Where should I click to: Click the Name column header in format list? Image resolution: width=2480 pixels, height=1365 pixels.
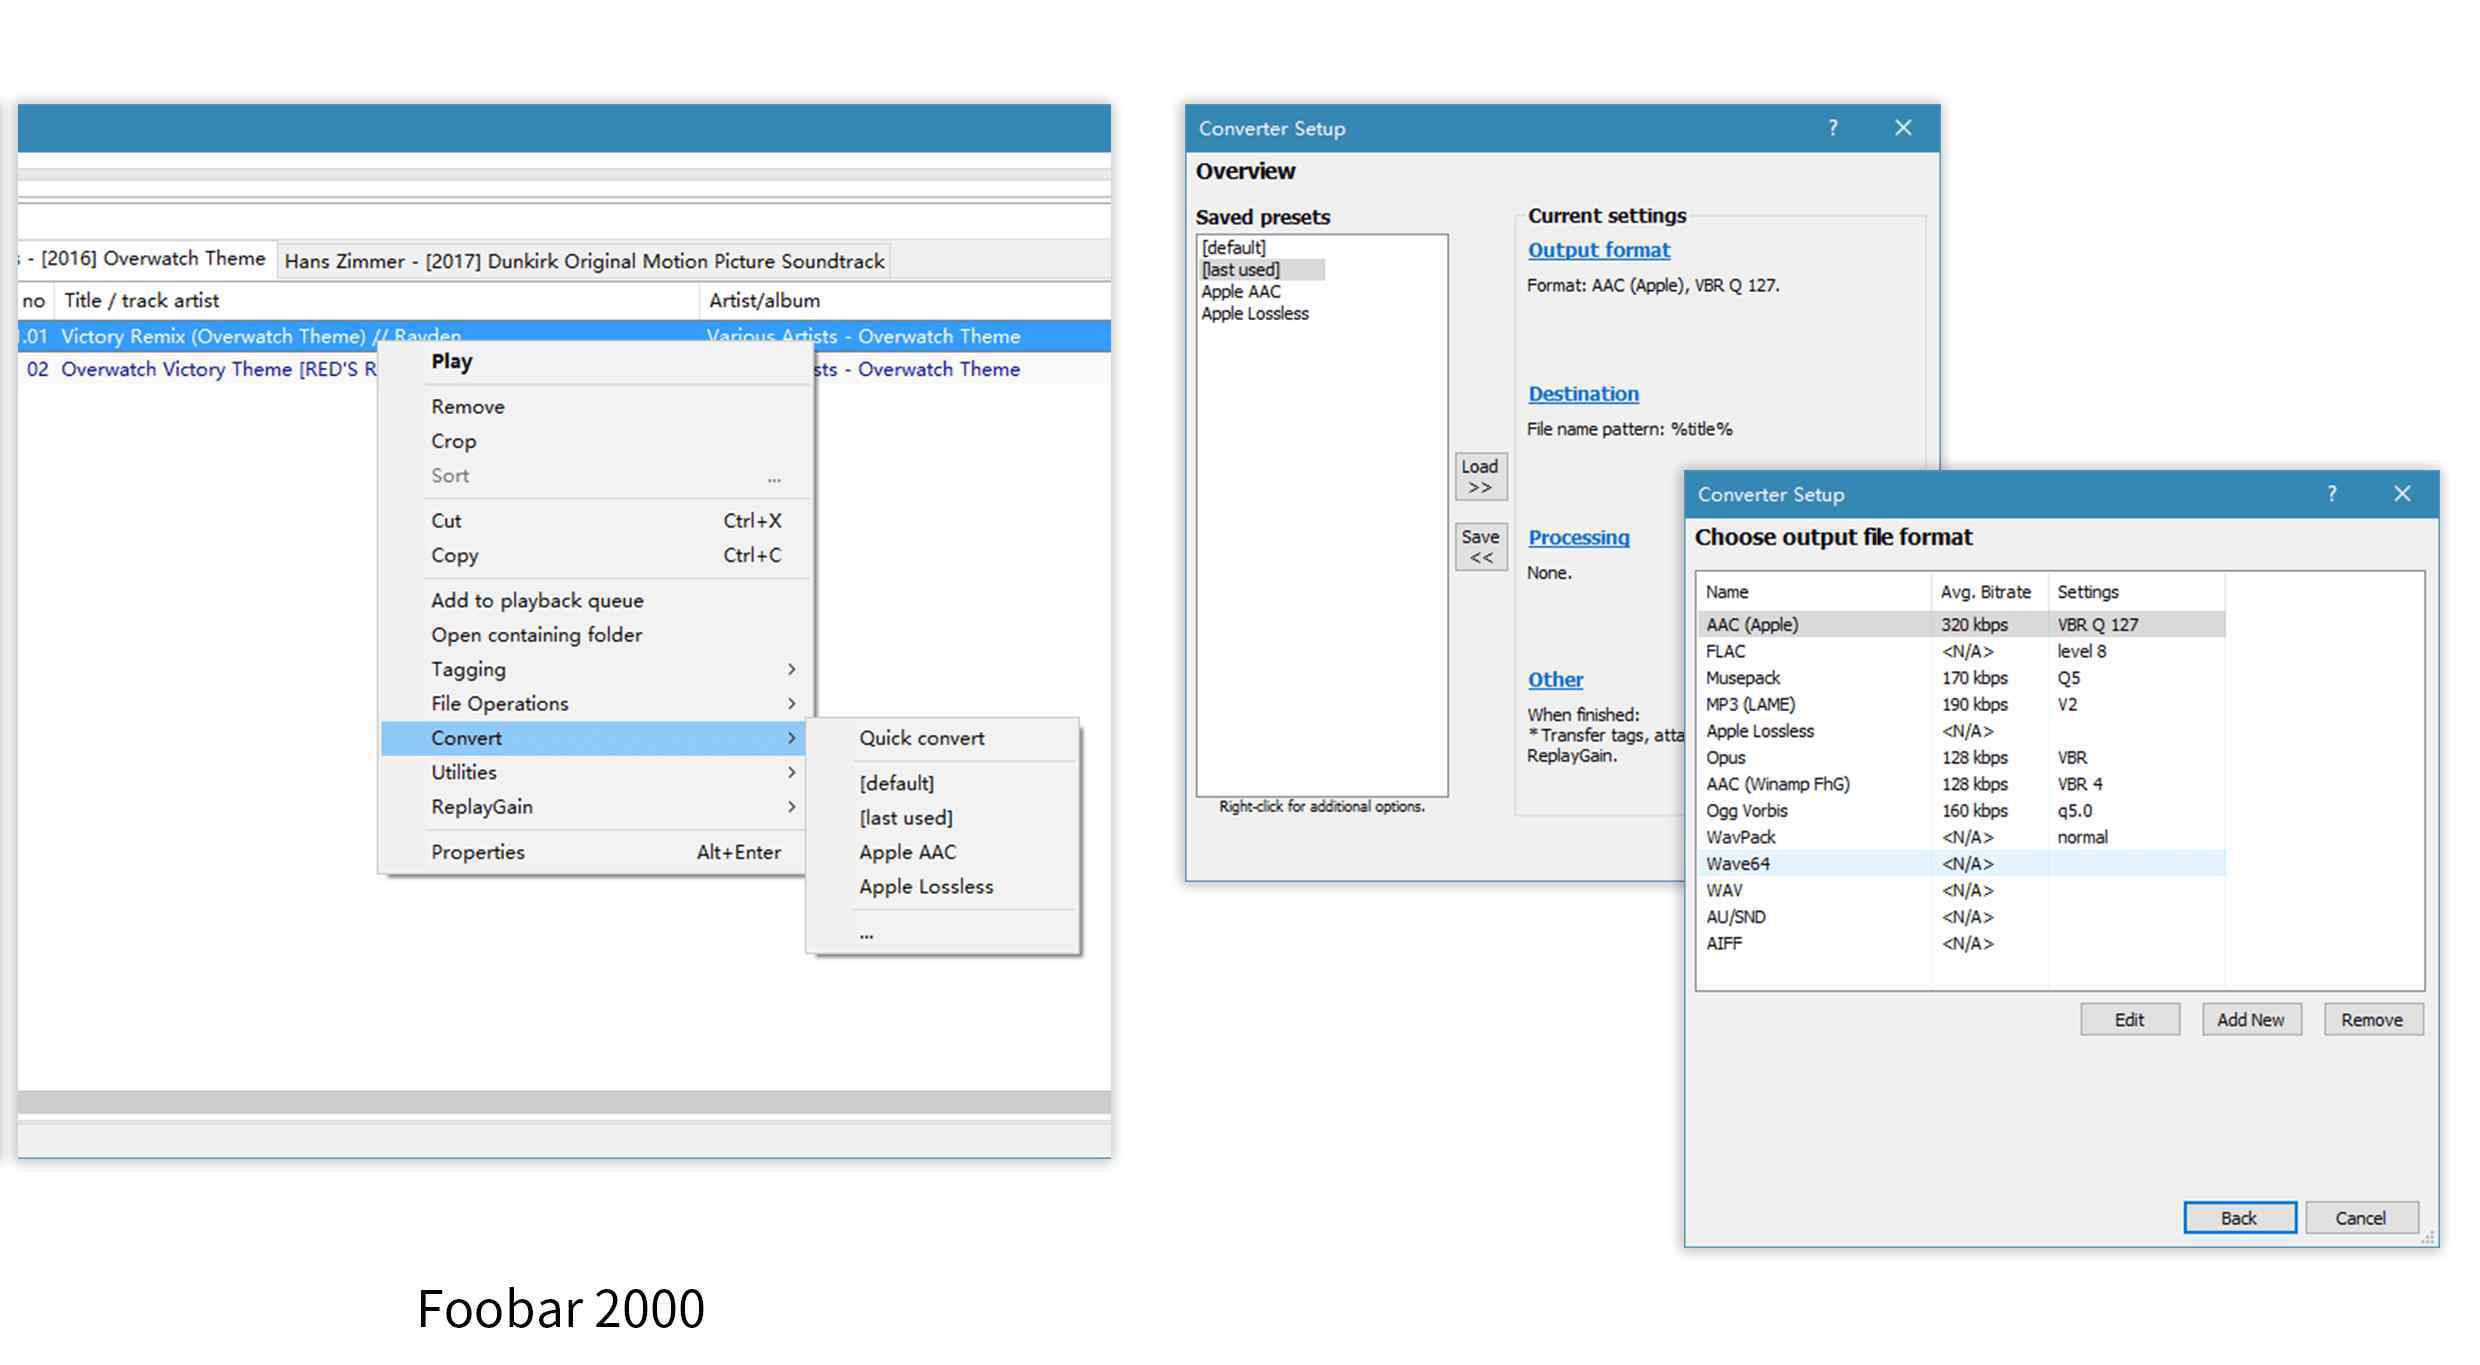point(1814,592)
